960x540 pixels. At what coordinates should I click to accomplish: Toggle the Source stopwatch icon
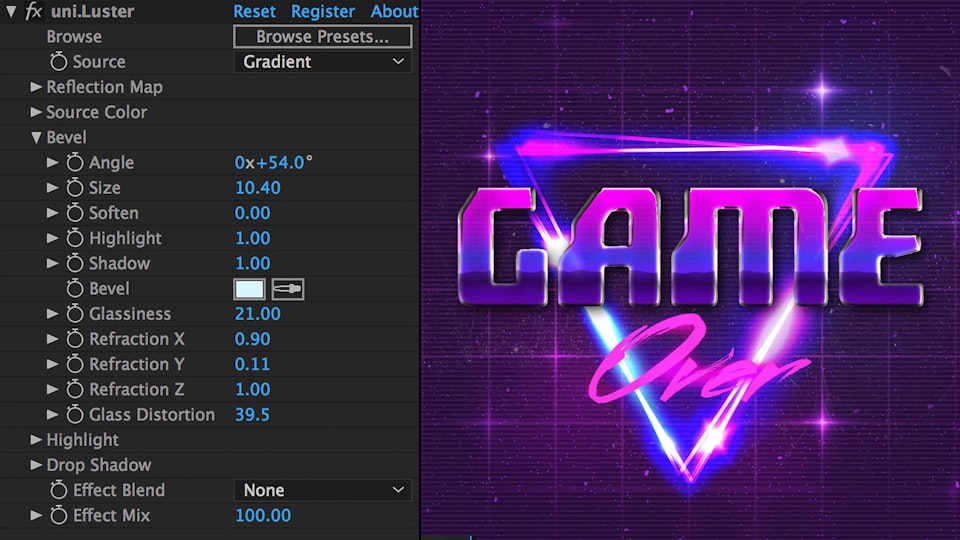[x=58, y=62]
